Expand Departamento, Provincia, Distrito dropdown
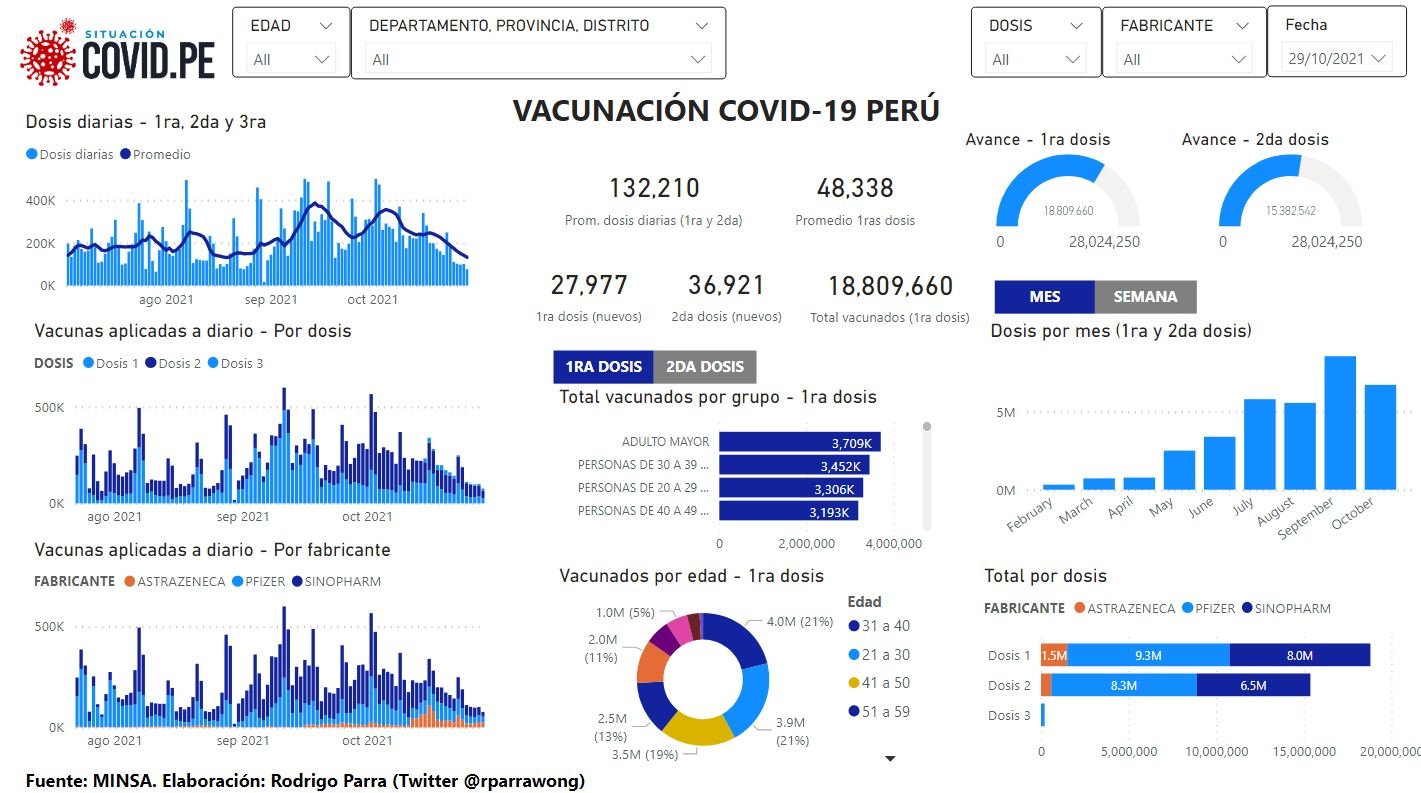This screenshot has height=793, width=1421. tap(539, 60)
